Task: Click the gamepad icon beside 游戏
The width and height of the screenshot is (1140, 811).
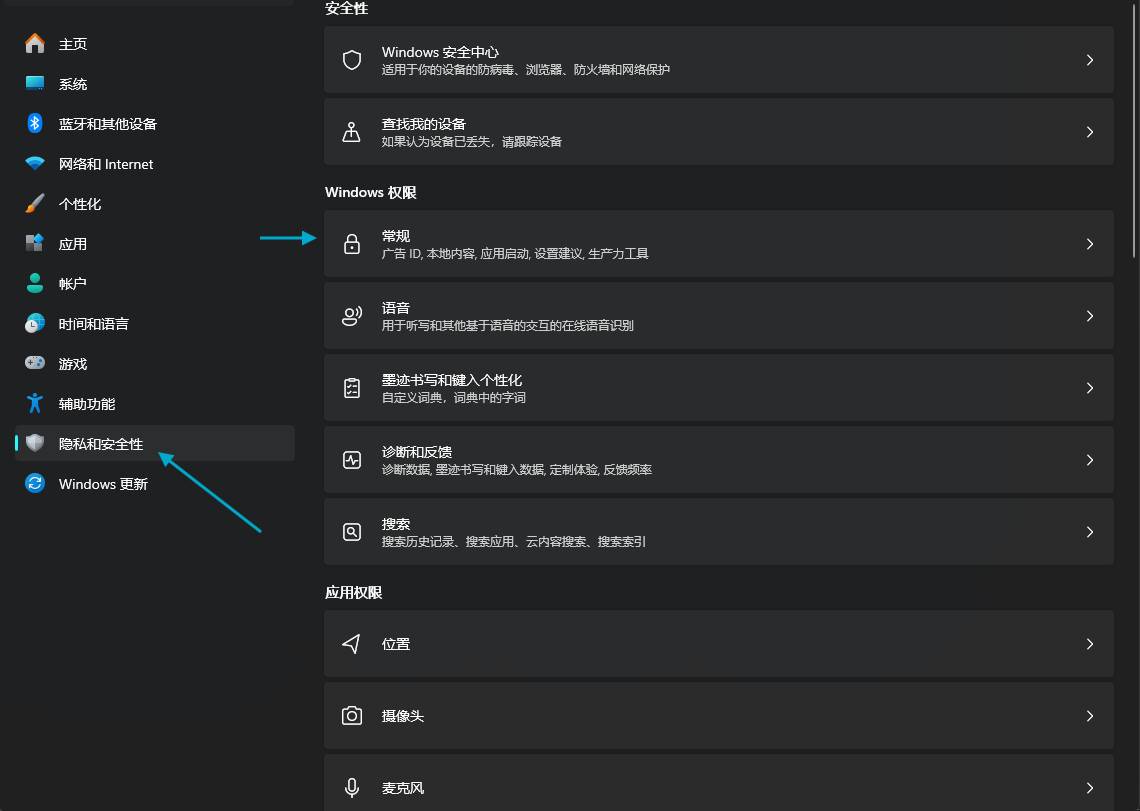Action: click(x=35, y=363)
